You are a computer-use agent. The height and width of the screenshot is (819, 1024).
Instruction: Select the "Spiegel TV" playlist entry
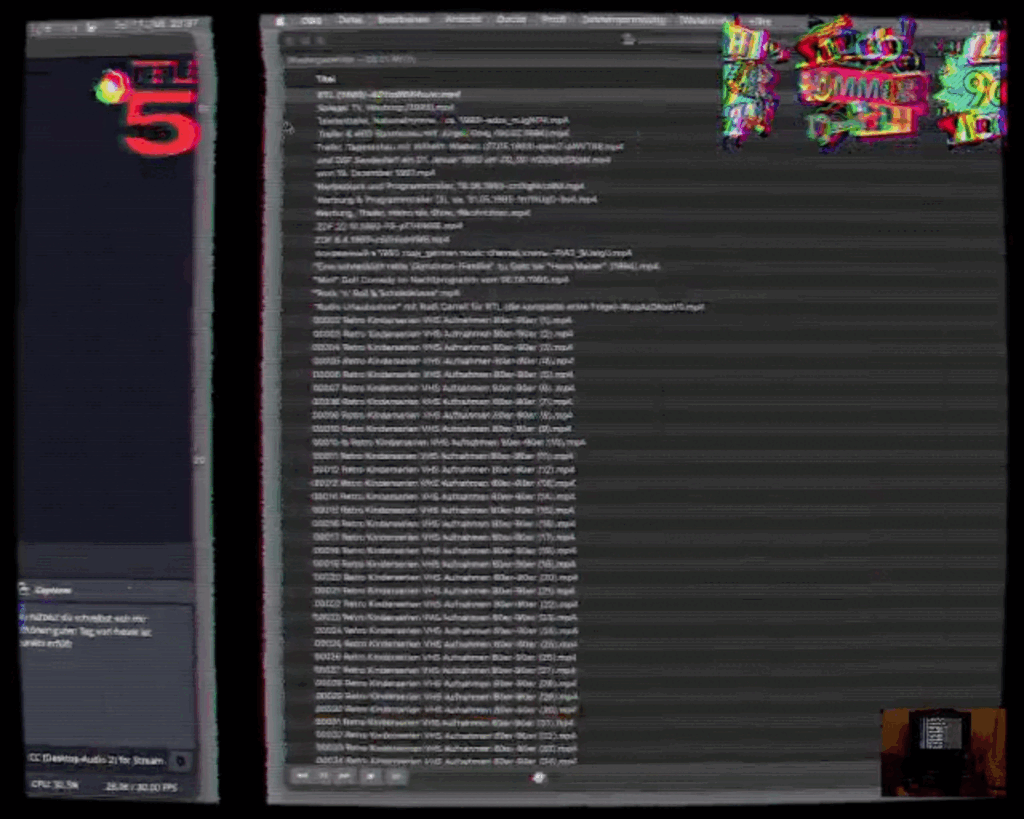385,106
